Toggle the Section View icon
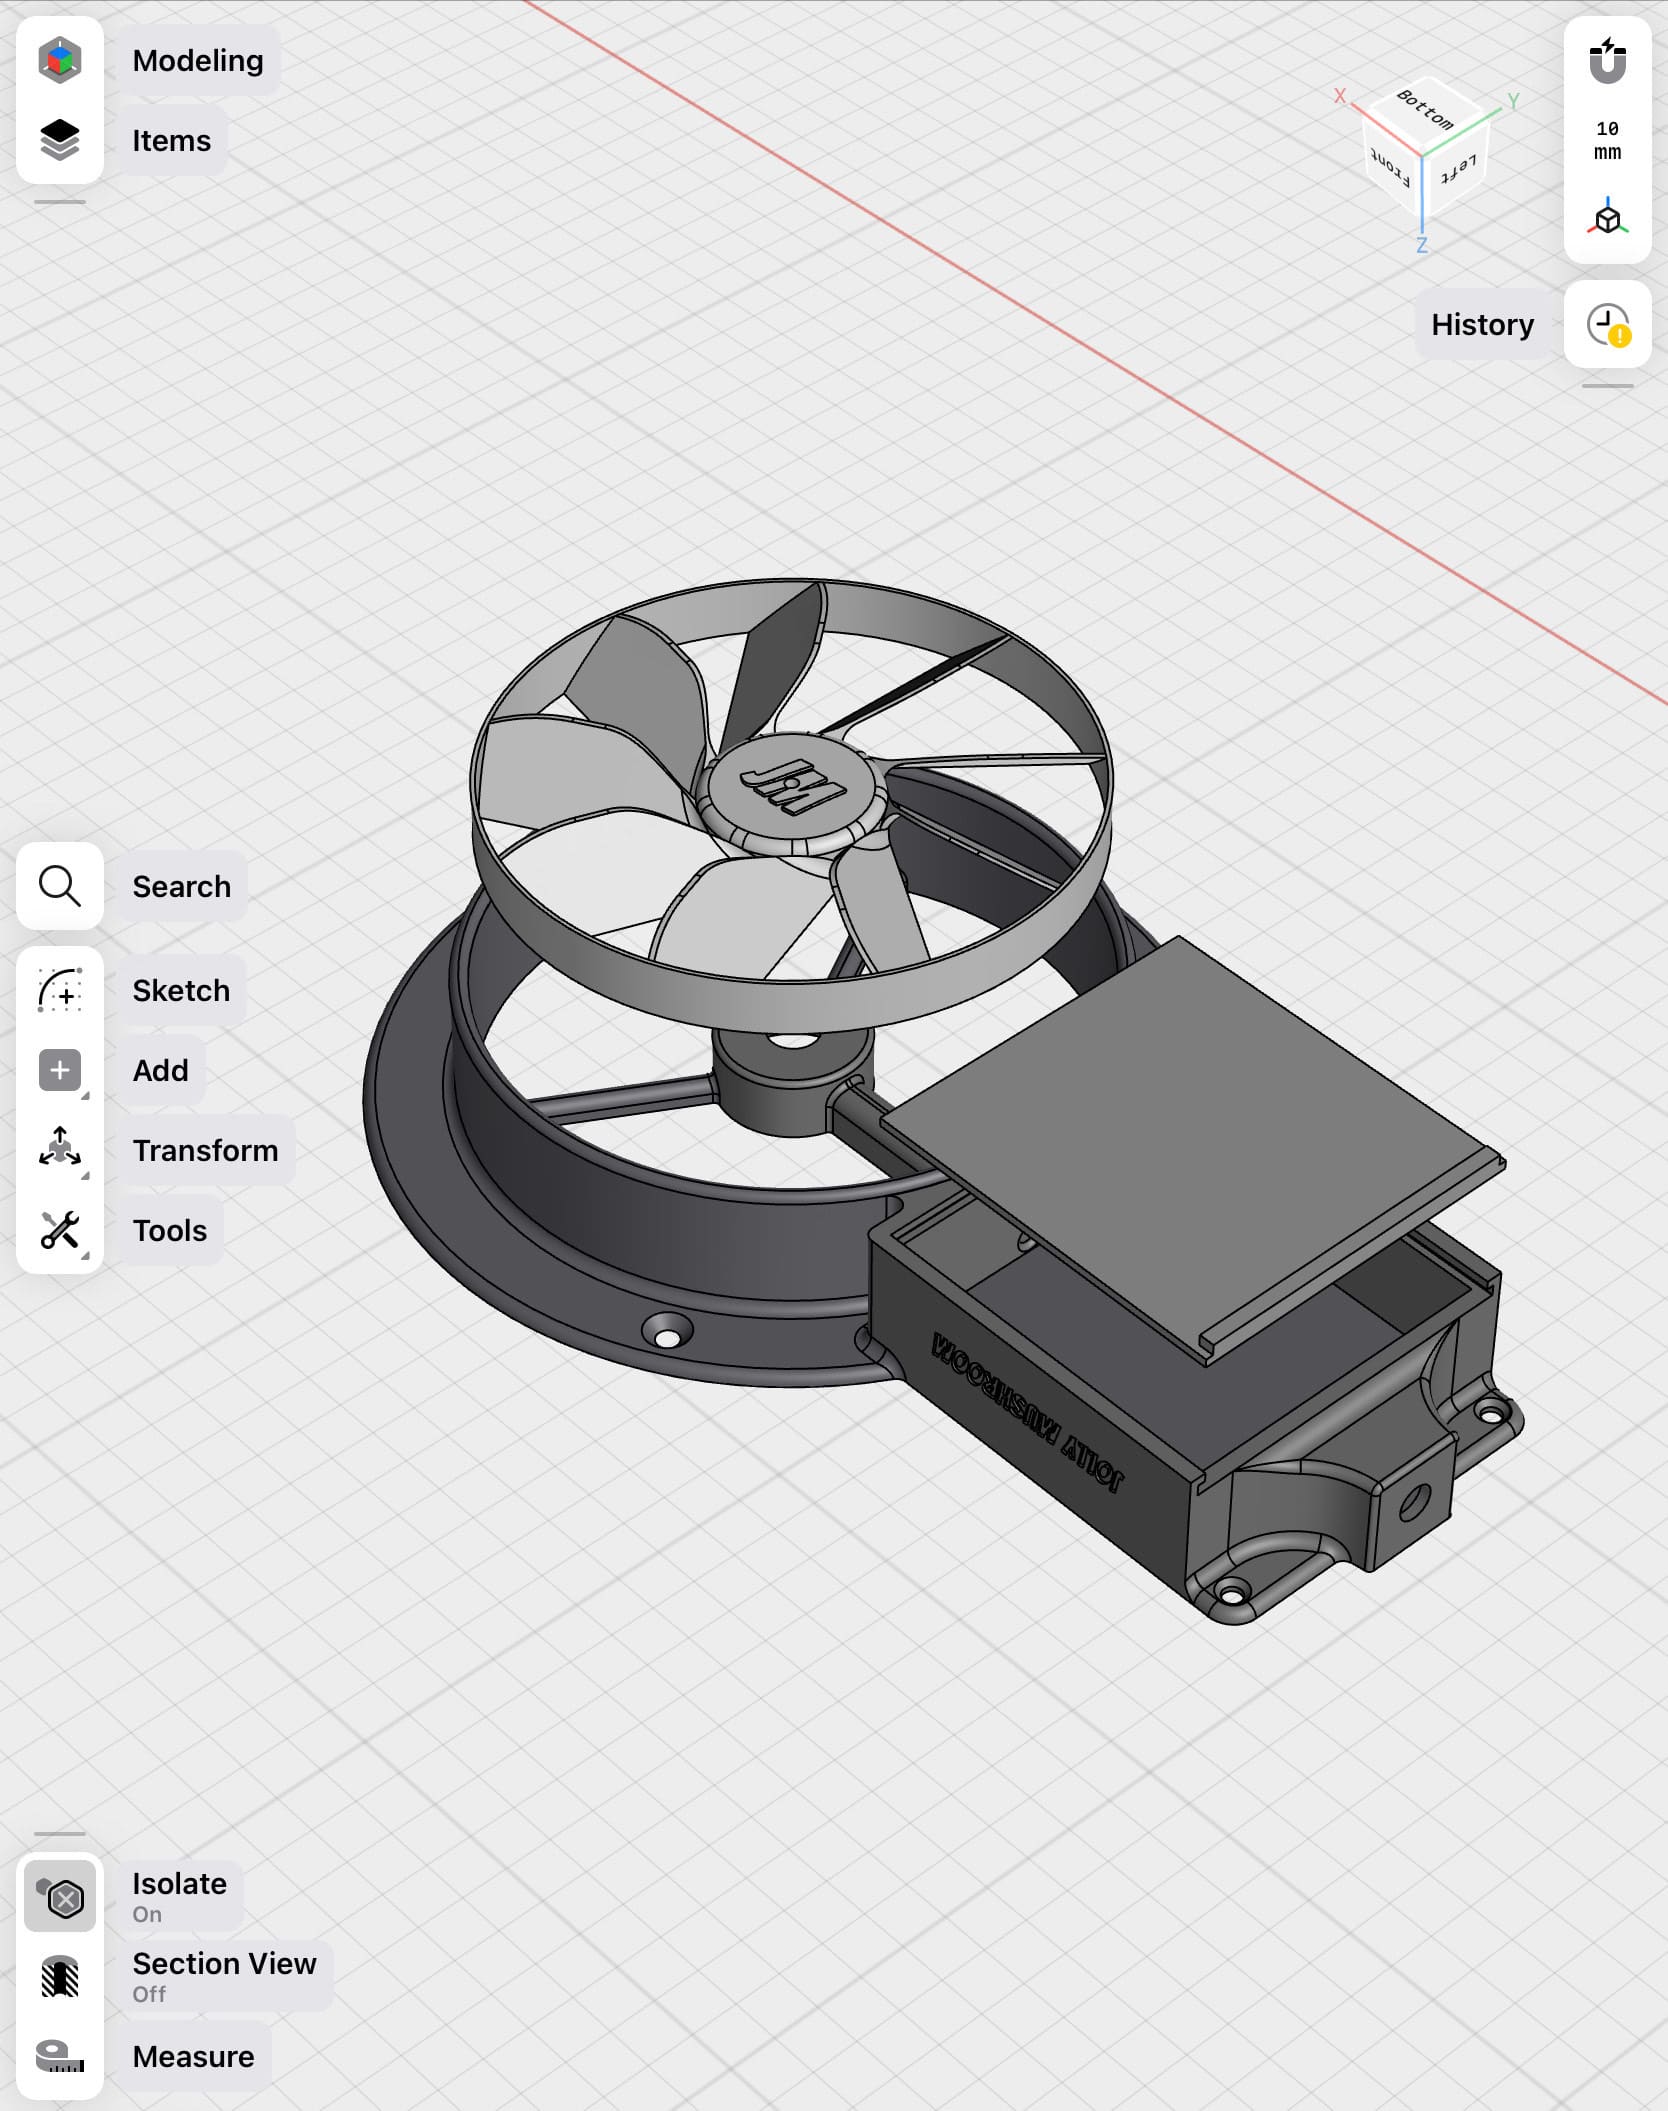The image size is (1668, 2111). [x=60, y=1977]
